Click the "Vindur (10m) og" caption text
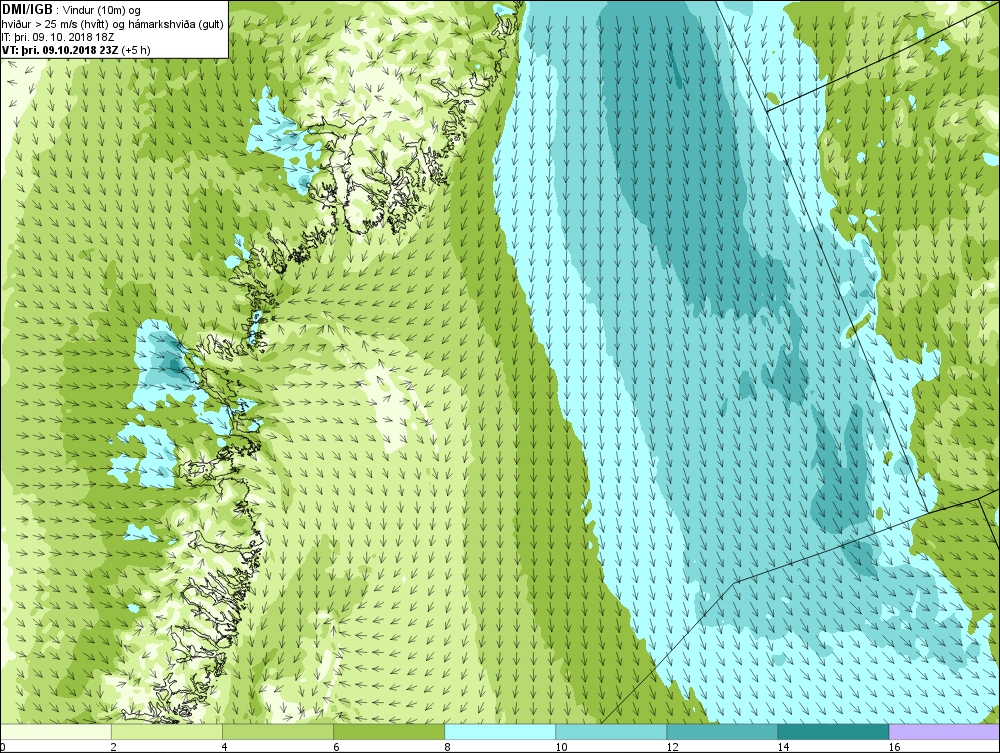The image size is (1000, 753). pos(102,10)
